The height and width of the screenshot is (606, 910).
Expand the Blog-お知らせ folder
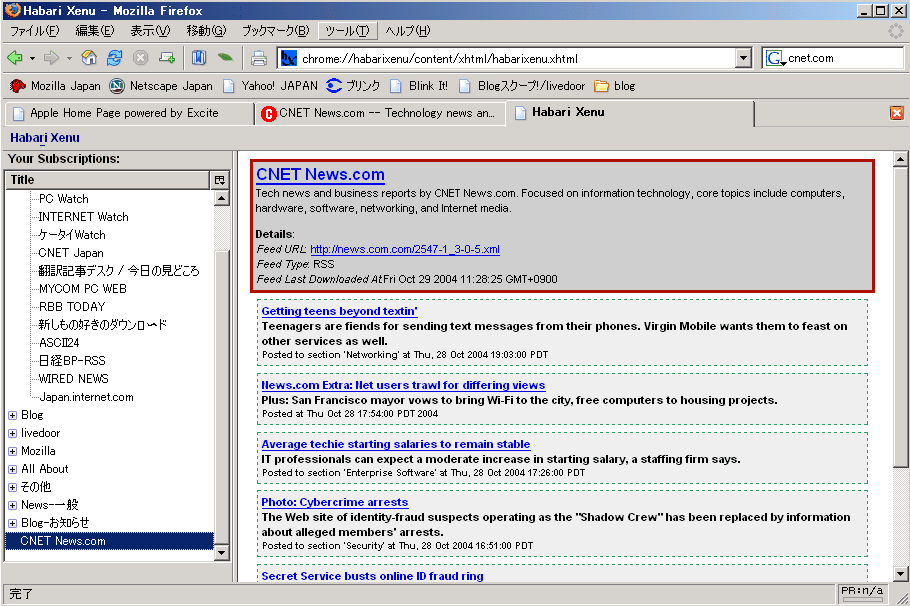12,523
